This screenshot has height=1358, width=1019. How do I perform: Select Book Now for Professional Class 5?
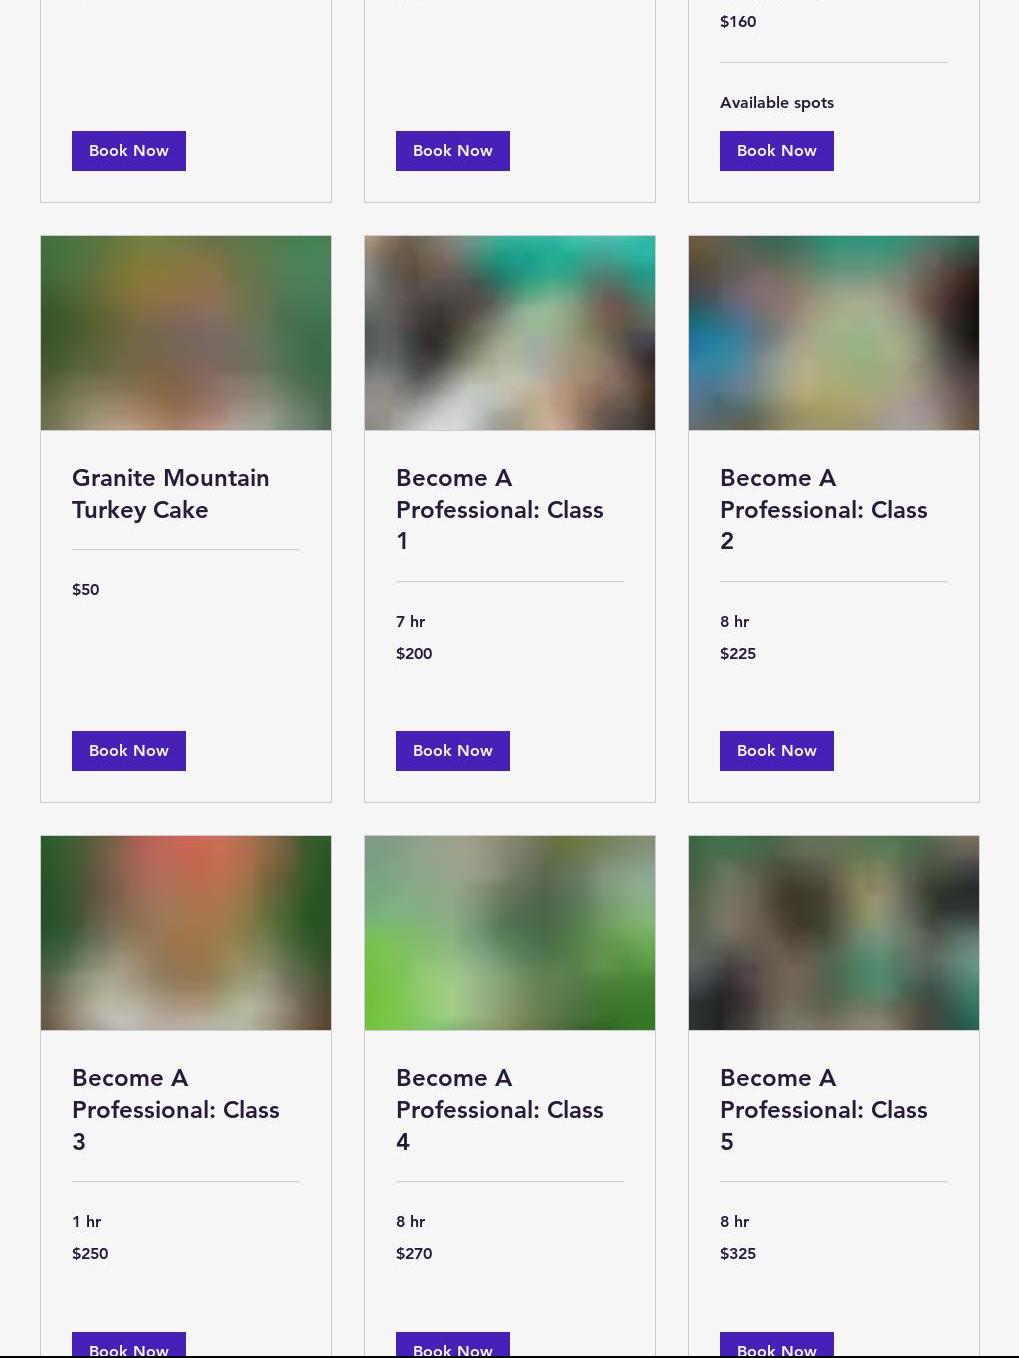(776, 1346)
